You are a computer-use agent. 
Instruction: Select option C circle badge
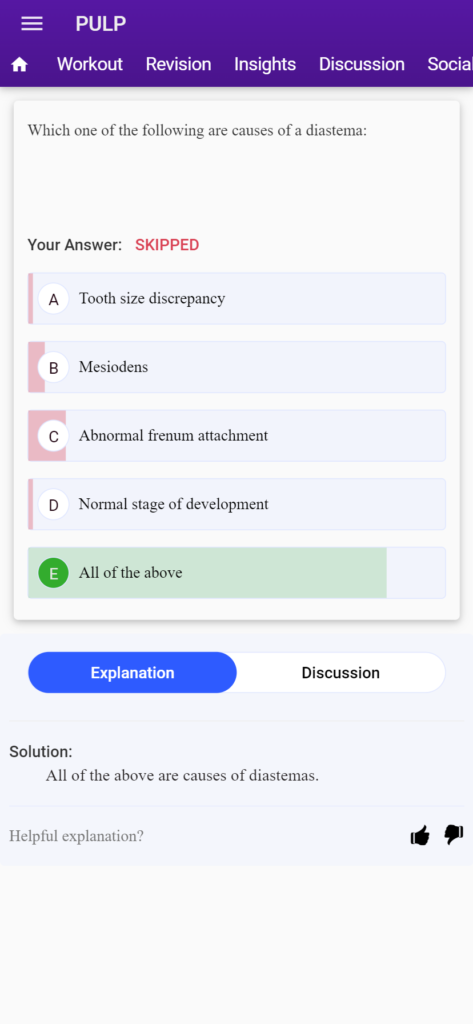[x=54, y=436]
